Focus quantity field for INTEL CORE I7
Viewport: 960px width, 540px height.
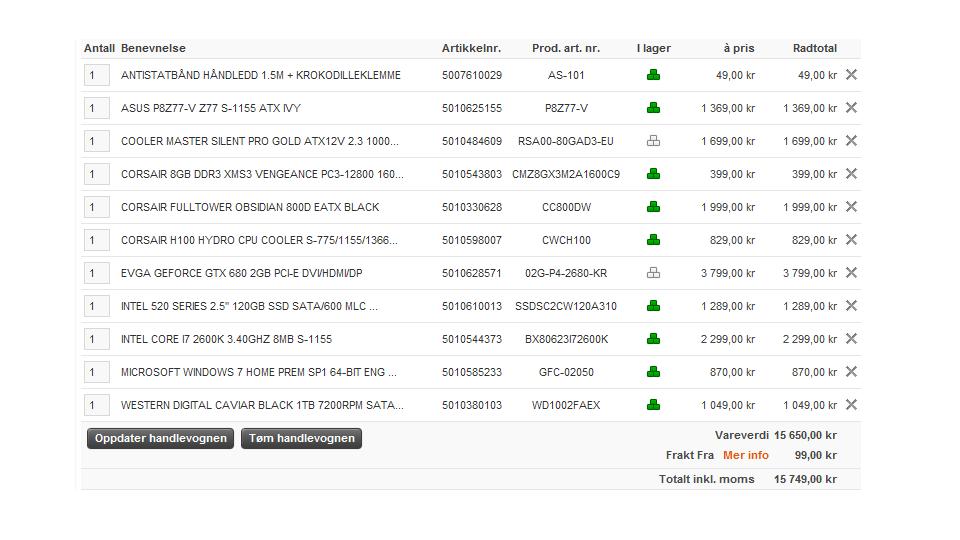(x=97, y=340)
